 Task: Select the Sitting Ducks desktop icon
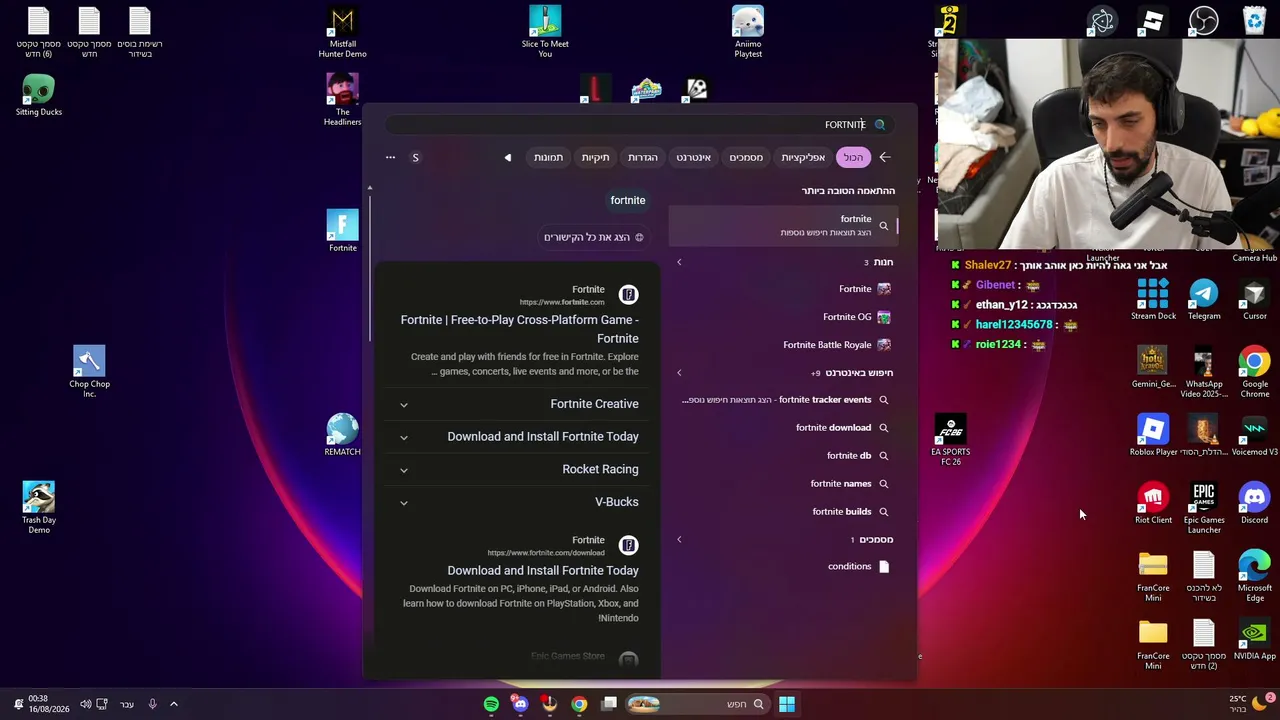(x=38, y=95)
